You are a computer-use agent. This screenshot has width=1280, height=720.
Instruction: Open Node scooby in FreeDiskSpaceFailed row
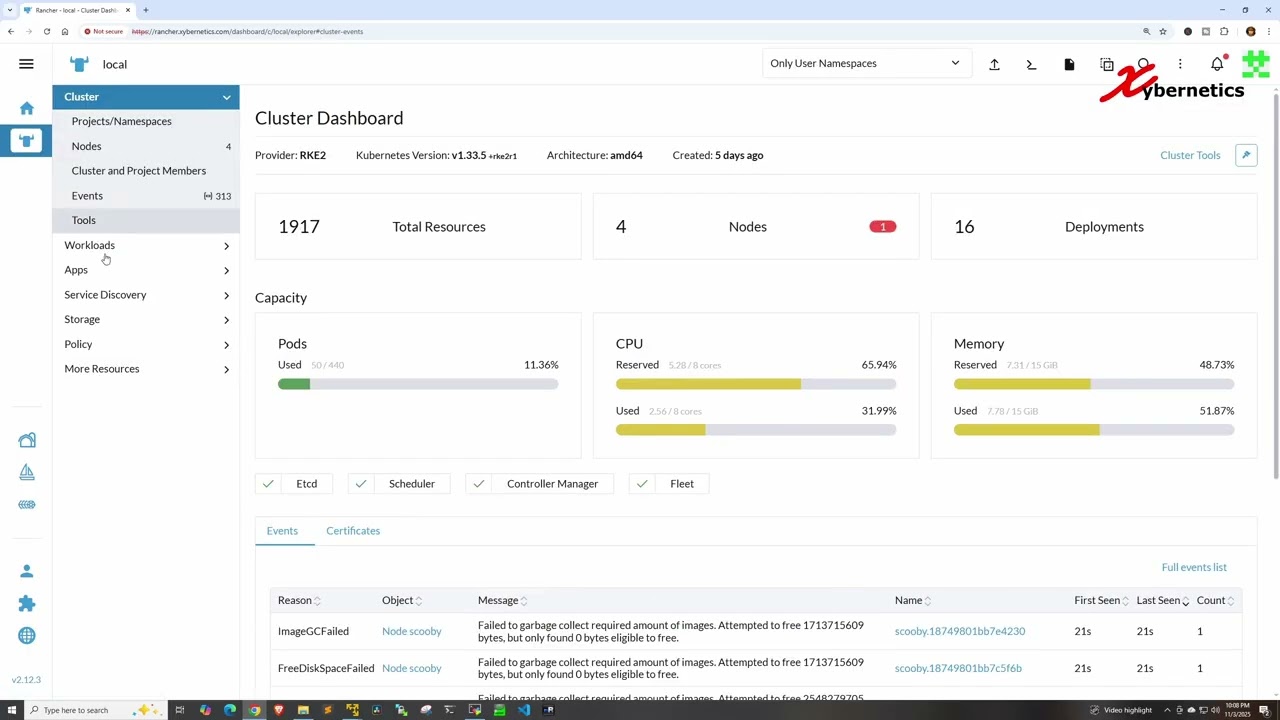(x=411, y=668)
